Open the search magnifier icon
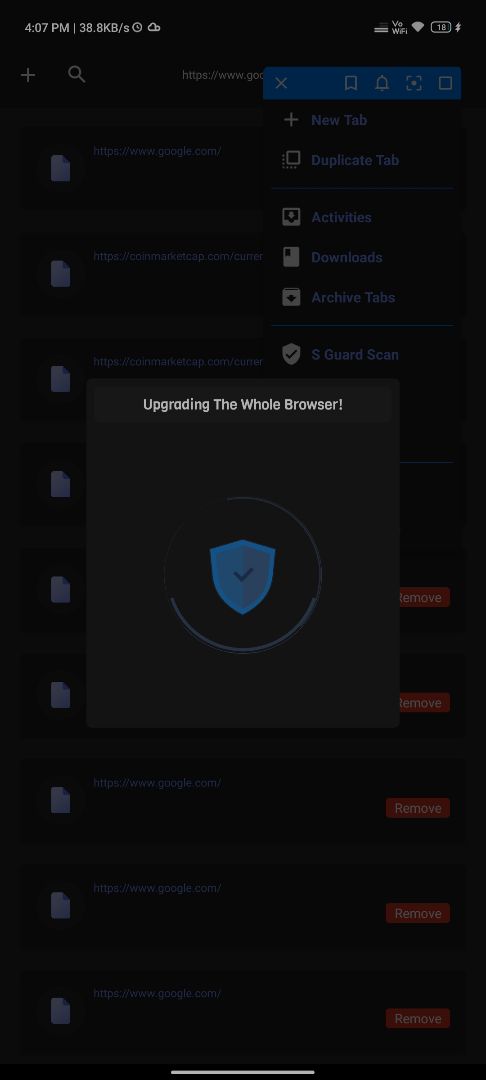This screenshot has height=1080, width=486. 76,74
